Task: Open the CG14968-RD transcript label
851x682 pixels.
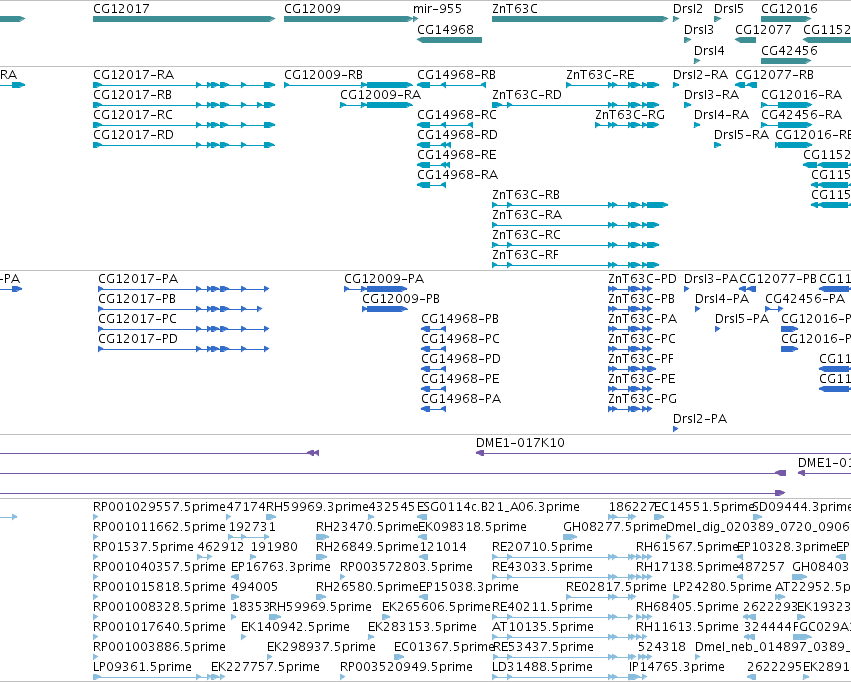Action: pyautogui.click(x=458, y=135)
